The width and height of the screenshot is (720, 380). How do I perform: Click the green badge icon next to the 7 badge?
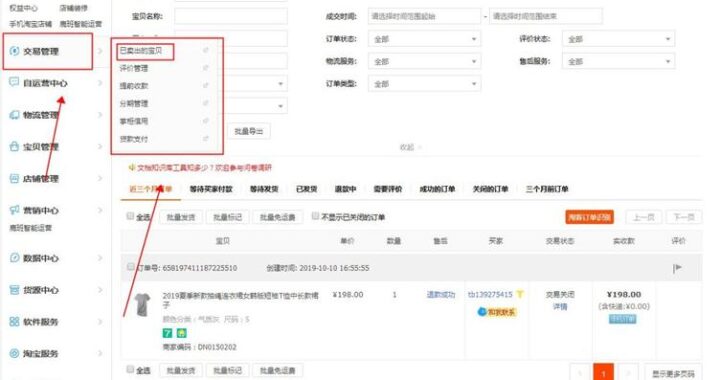pos(181,333)
